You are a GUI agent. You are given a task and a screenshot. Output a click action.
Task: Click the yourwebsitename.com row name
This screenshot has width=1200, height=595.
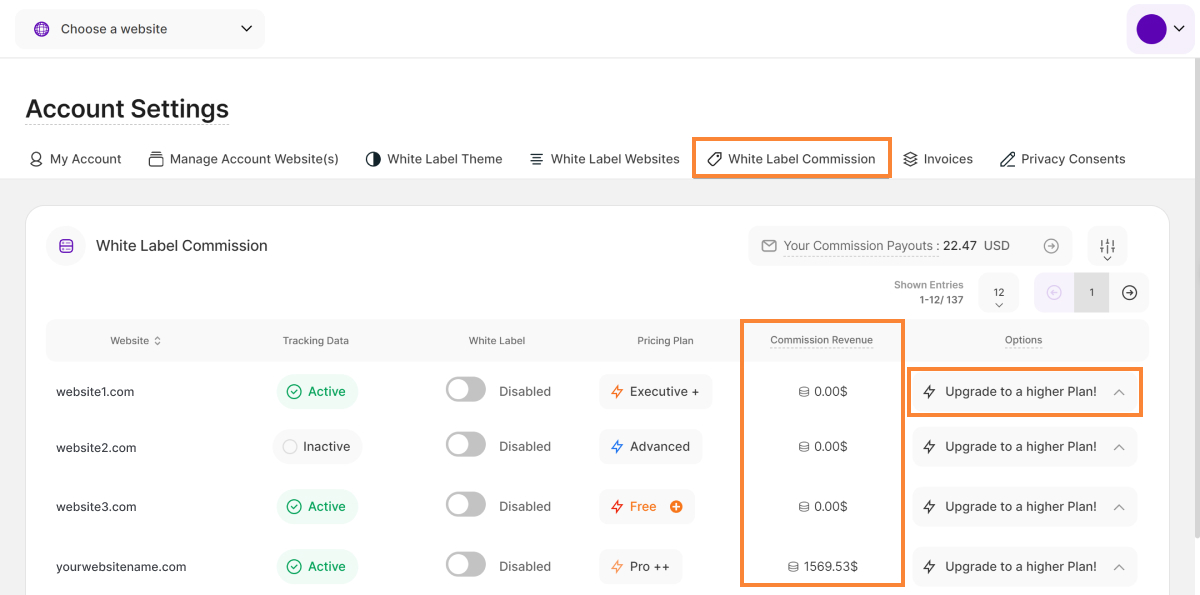click(121, 567)
